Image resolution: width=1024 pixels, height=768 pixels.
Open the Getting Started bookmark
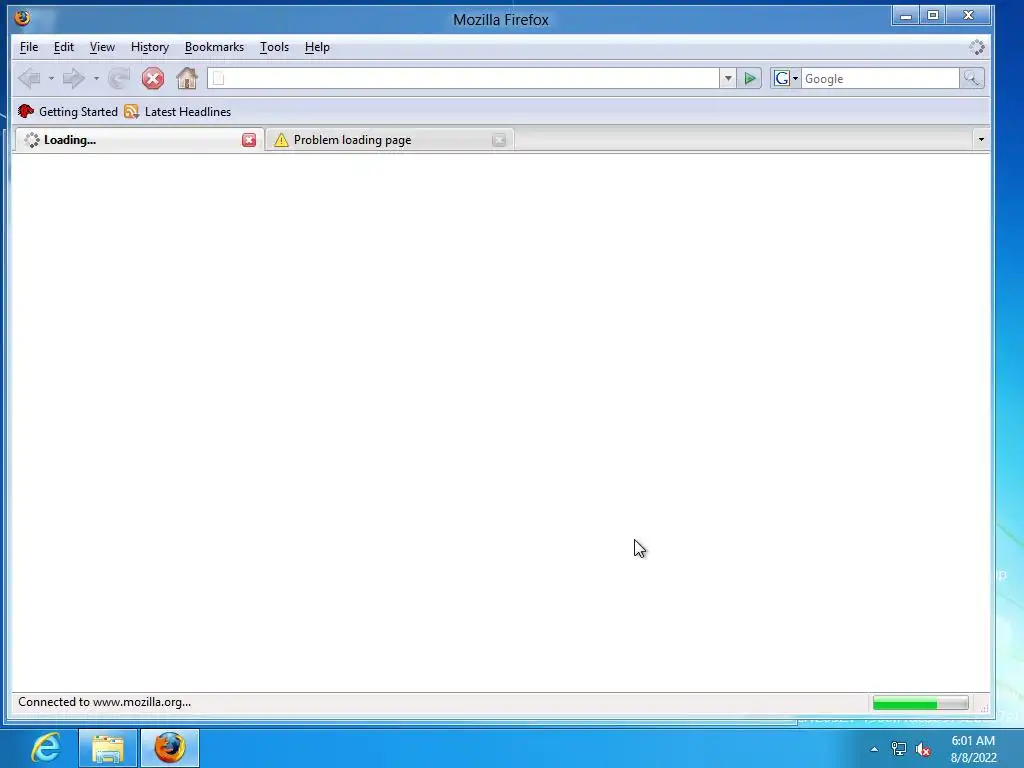[x=68, y=112]
